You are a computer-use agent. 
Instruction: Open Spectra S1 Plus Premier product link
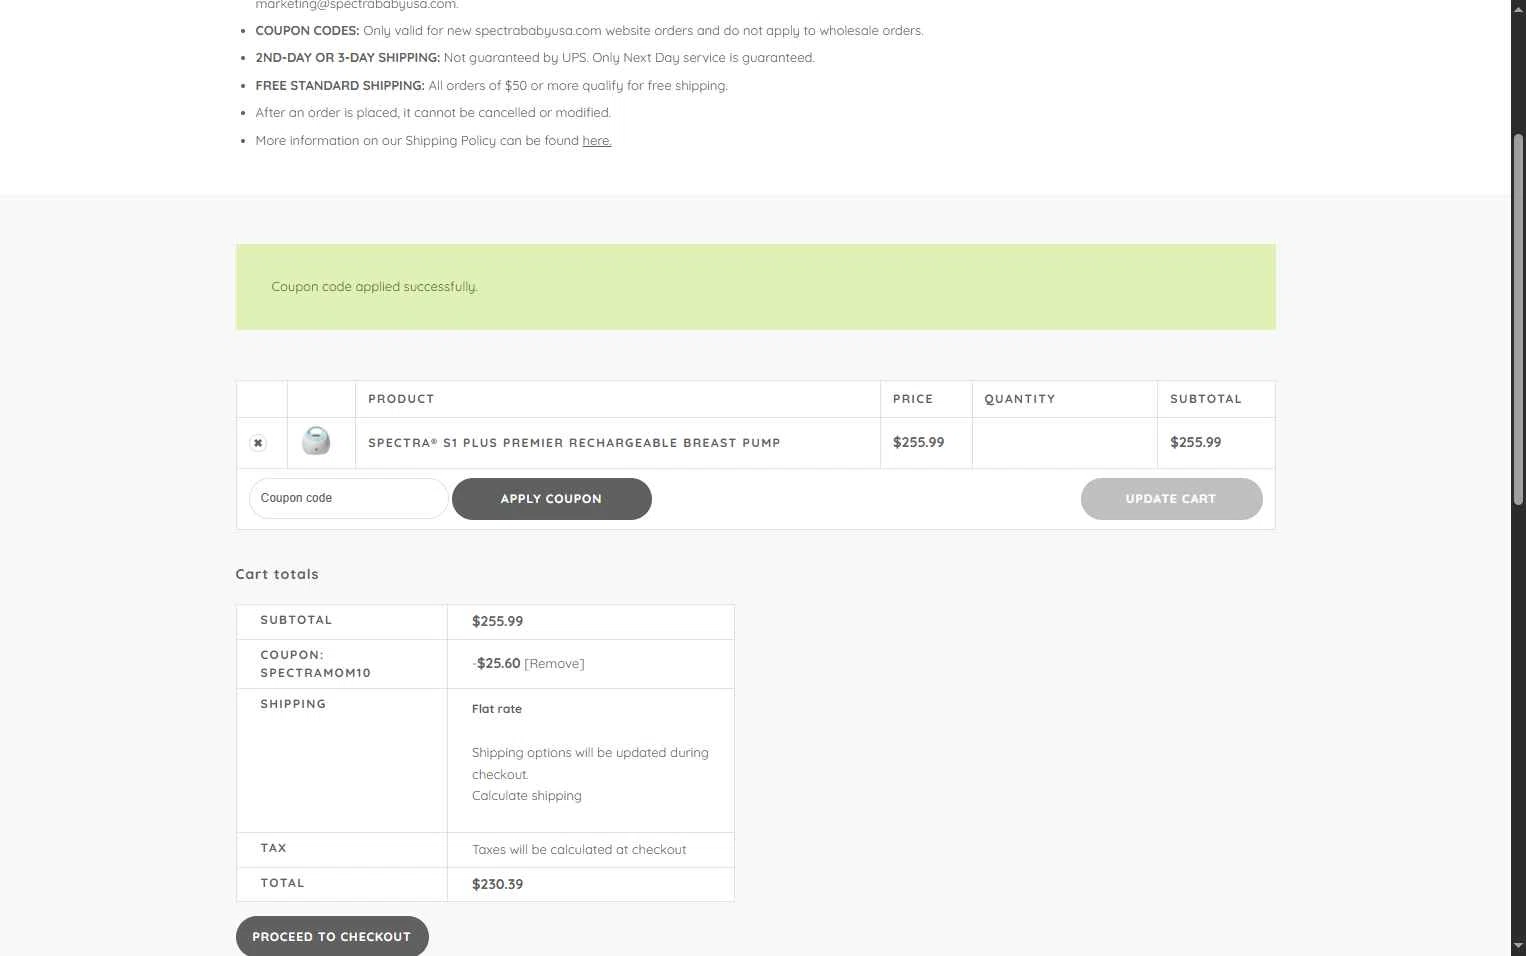pos(574,443)
